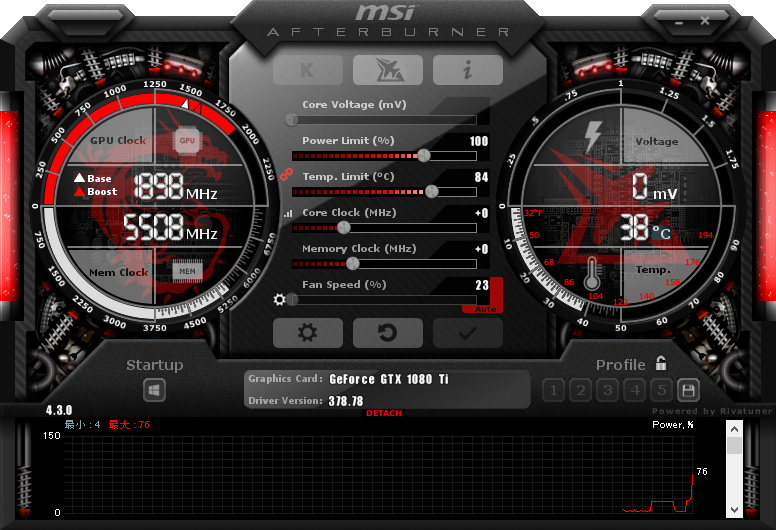Click the Fan Speed value 23
Image resolution: width=776 pixels, height=530 pixels.
click(482, 285)
